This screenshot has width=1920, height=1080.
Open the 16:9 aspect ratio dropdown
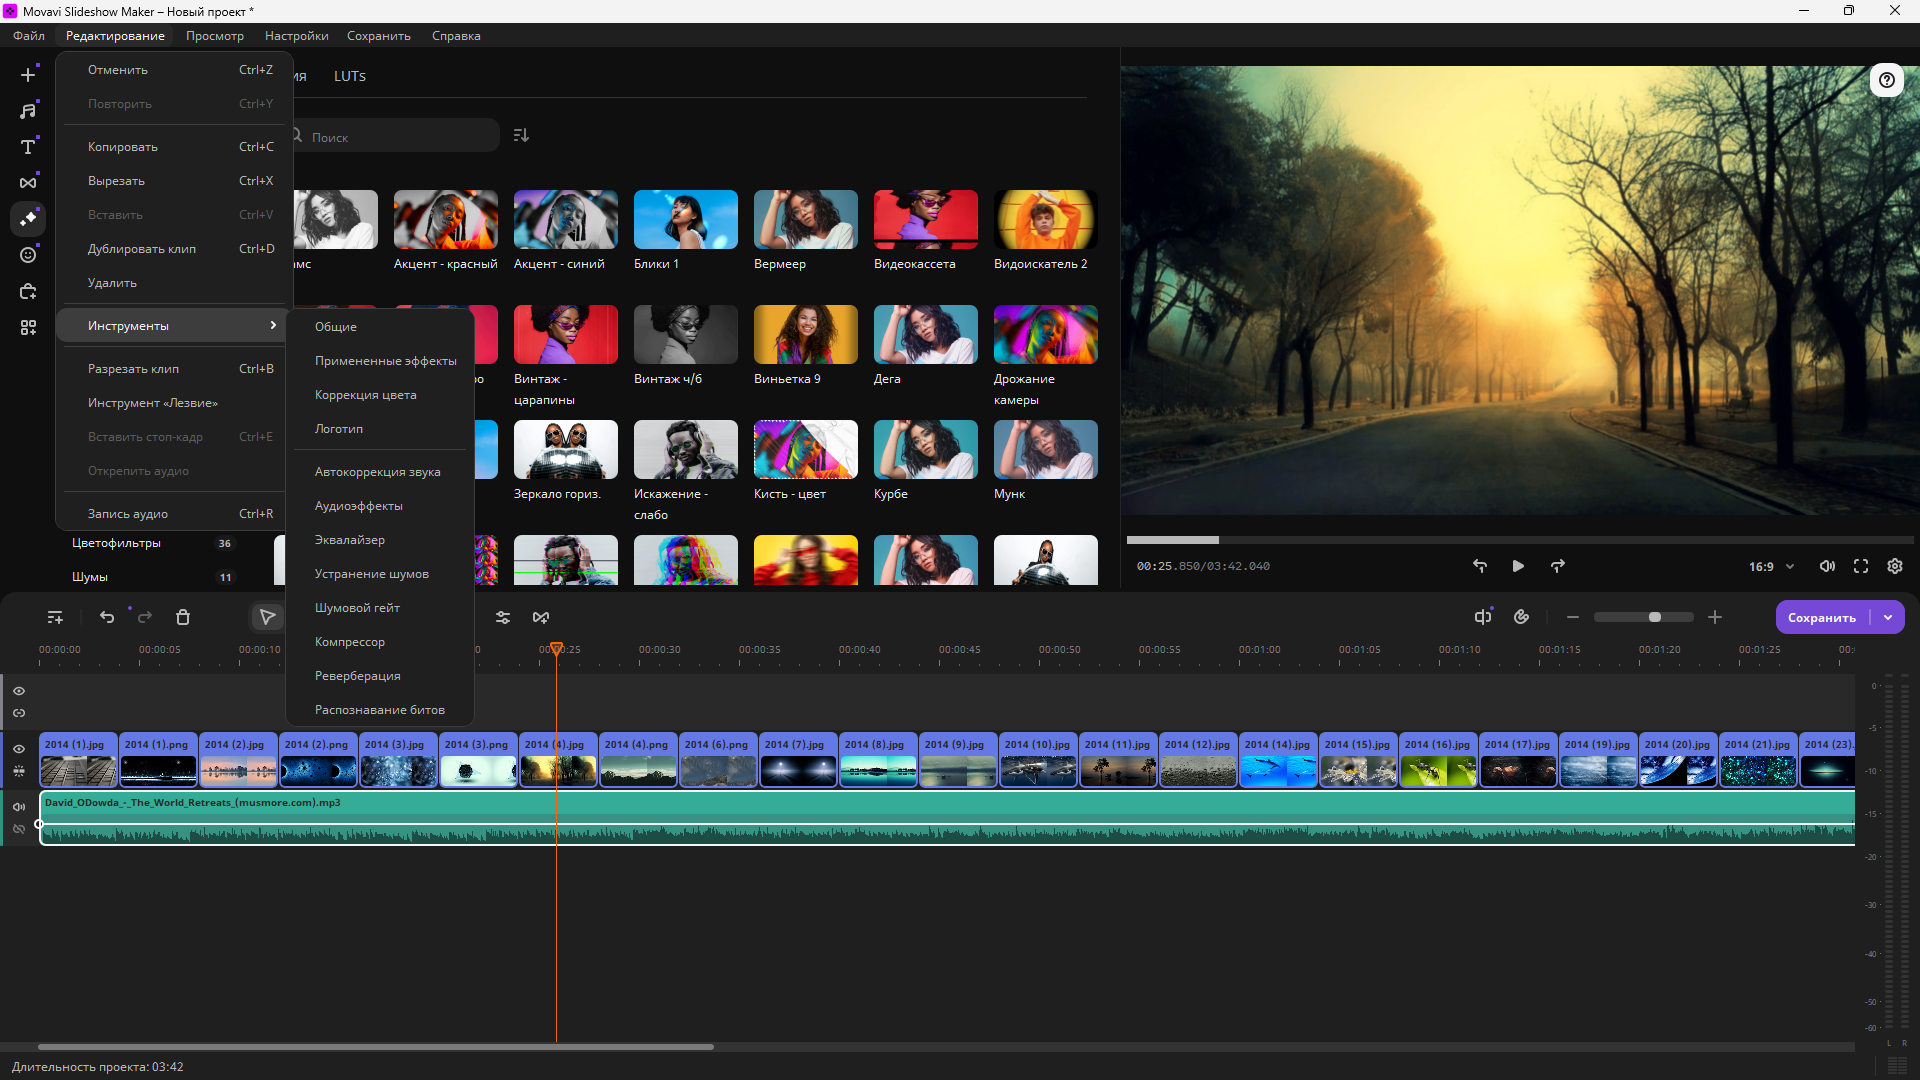pos(1771,567)
